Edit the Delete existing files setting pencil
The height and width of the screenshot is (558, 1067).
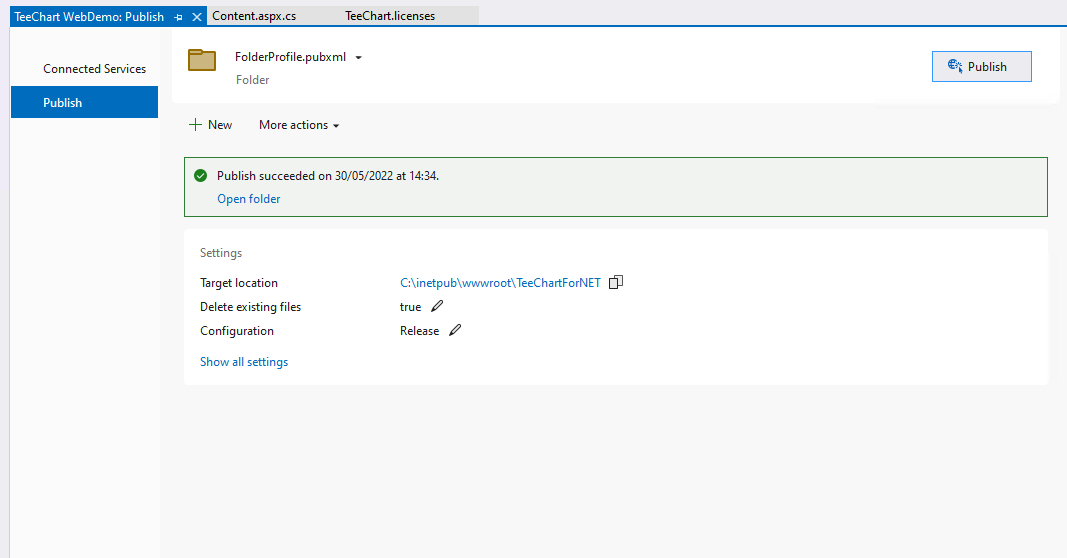tap(437, 306)
